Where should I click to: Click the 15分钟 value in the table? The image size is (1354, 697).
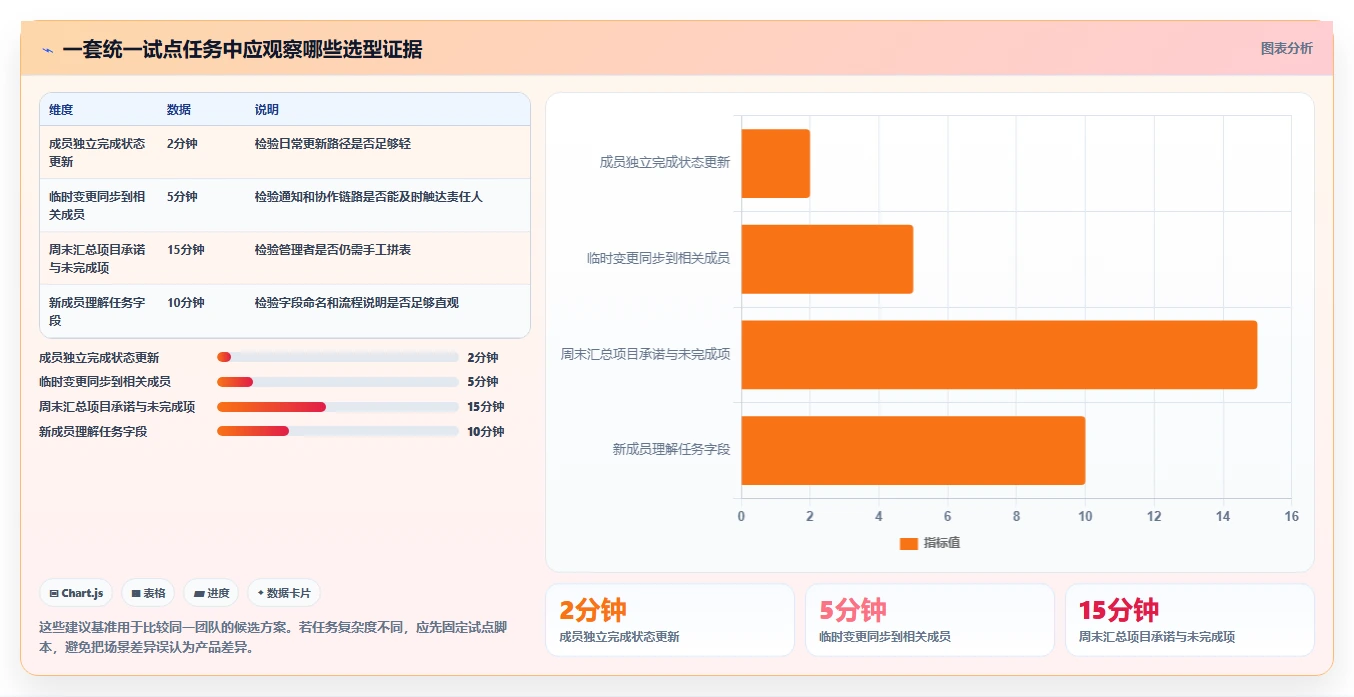click(186, 250)
